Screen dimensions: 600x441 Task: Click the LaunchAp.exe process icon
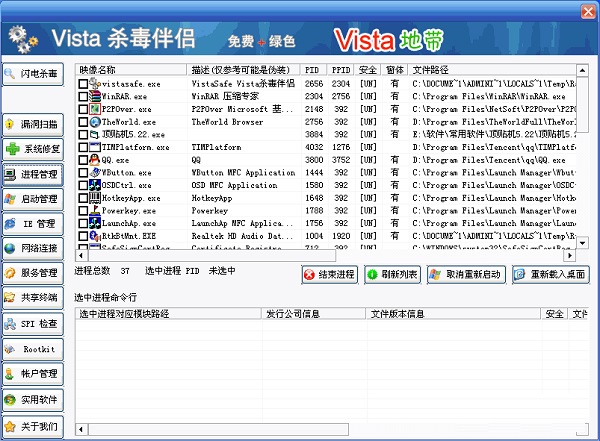95,223
